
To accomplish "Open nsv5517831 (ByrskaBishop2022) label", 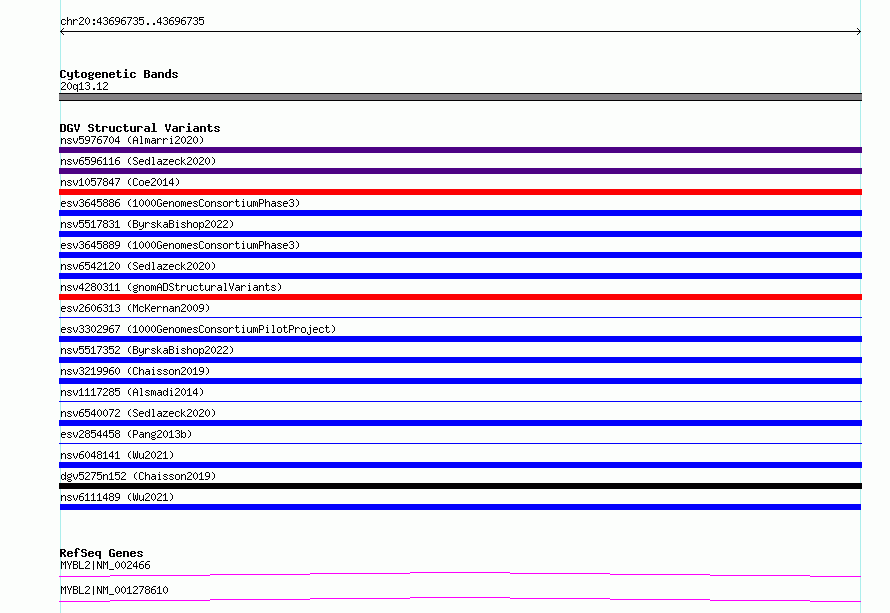I will 147,224.
